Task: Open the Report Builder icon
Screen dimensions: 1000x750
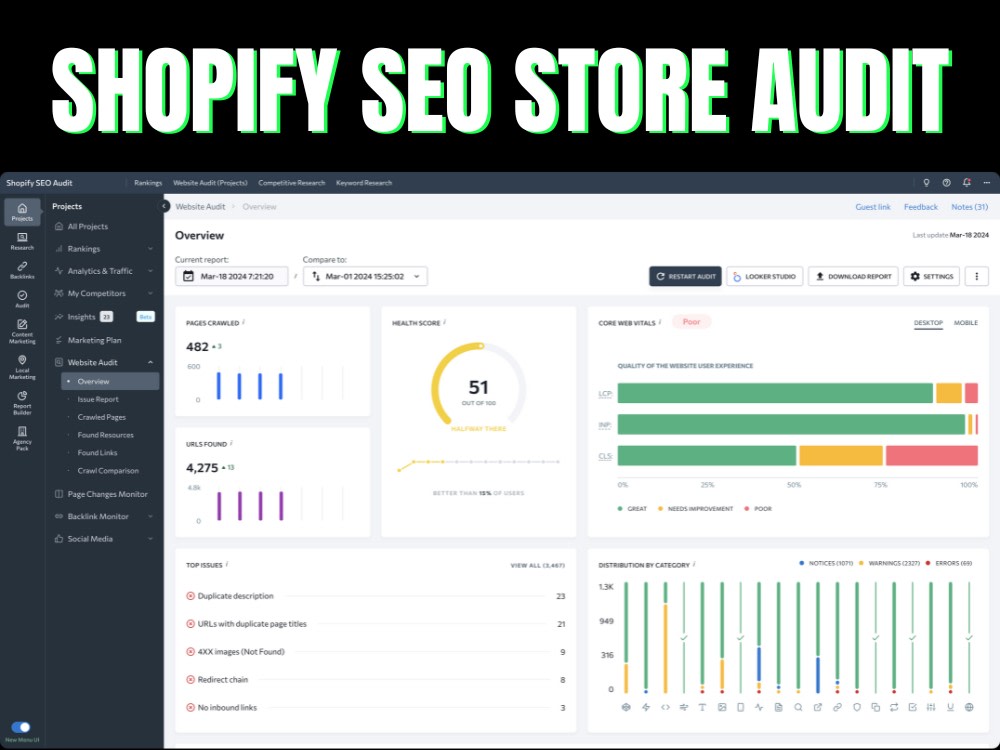Action: (22, 403)
